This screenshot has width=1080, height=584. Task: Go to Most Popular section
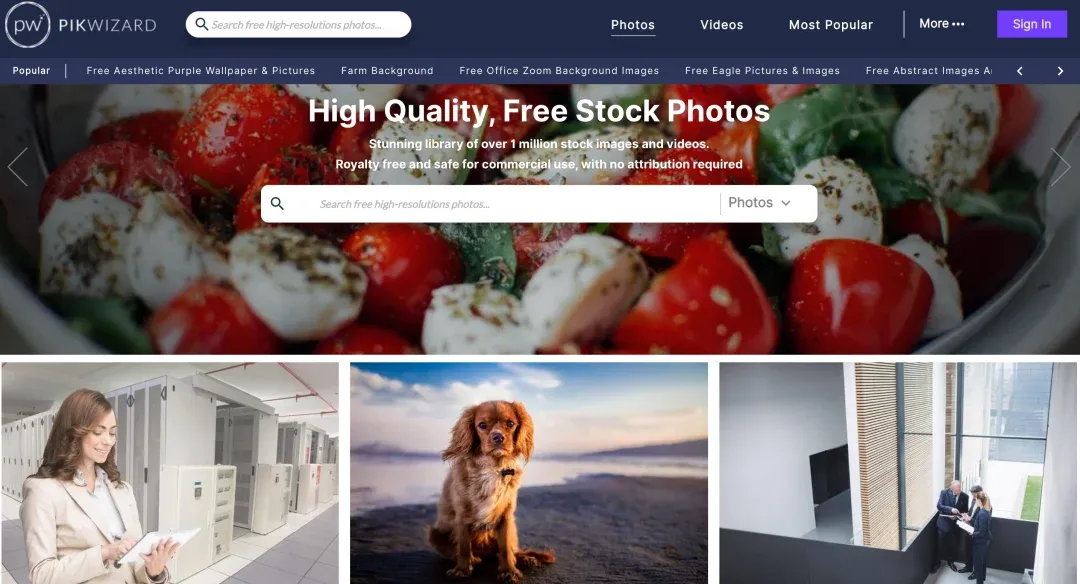831,25
